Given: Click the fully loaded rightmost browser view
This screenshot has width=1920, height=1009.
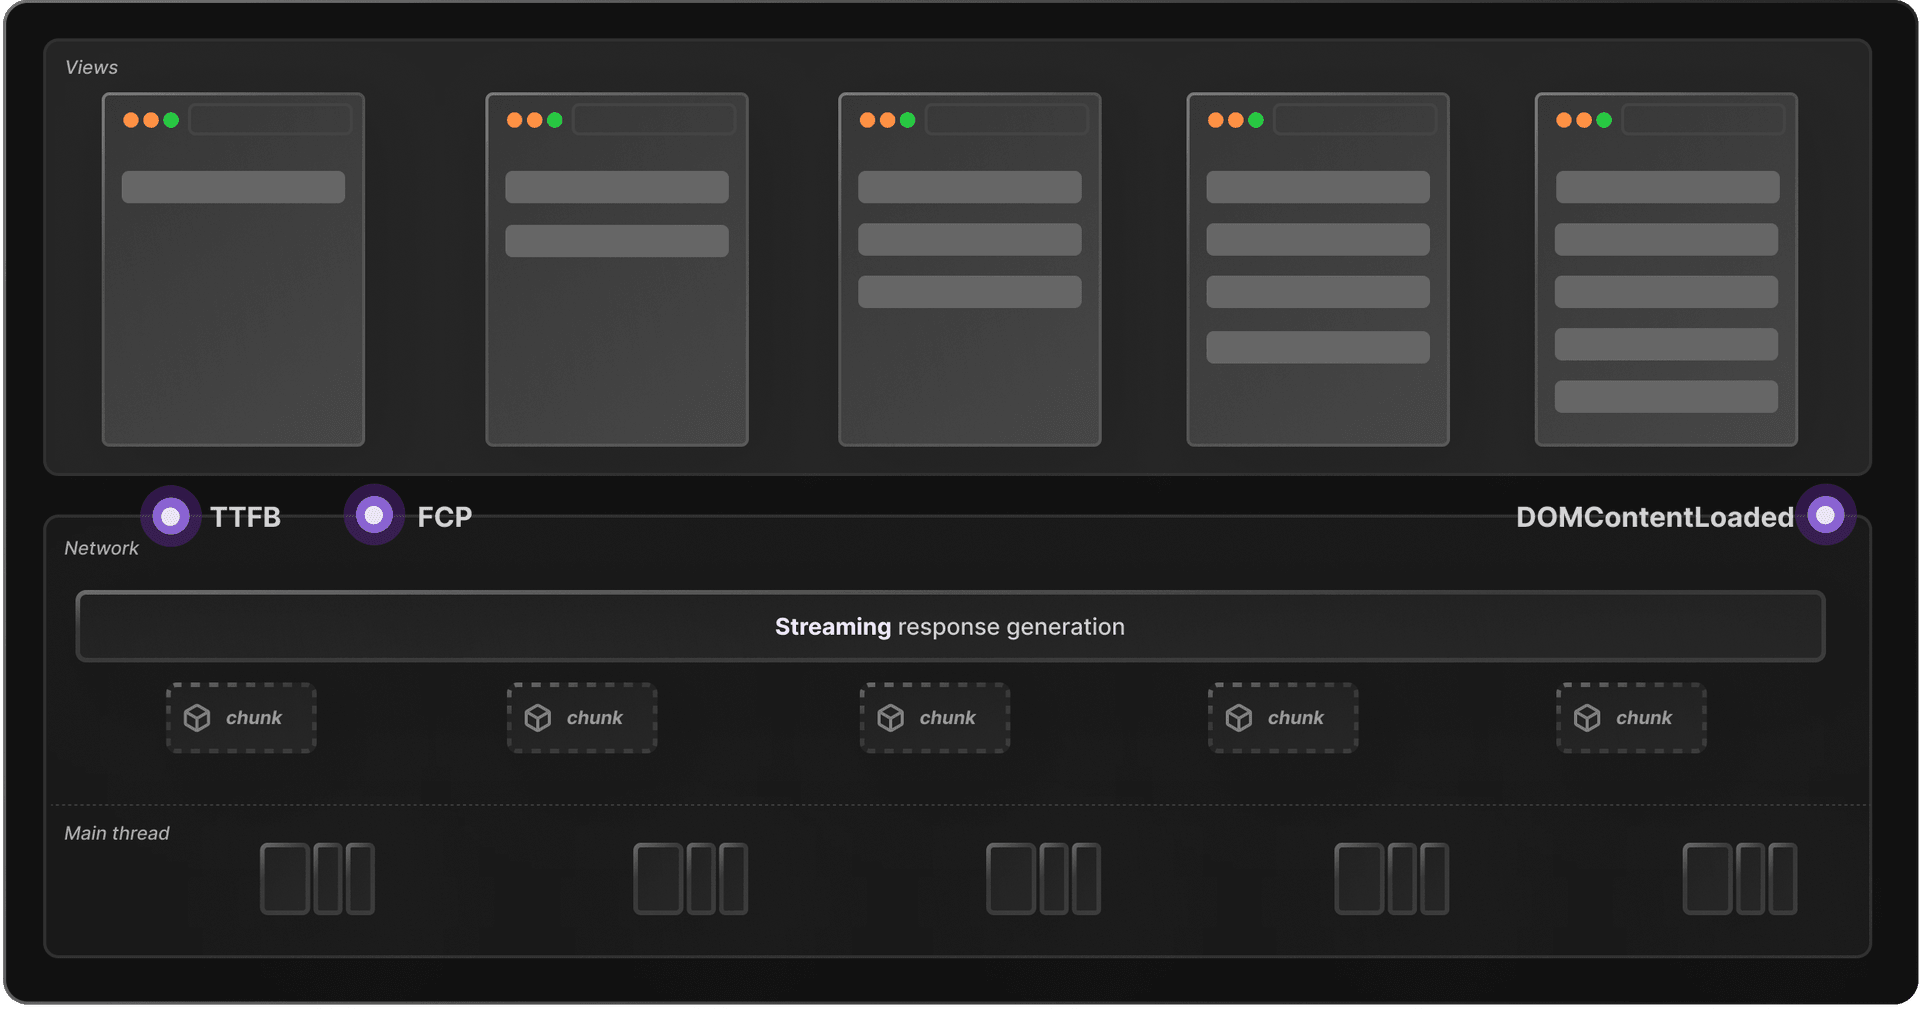Looking at the screenshot, I should (x=1665, y=270).
